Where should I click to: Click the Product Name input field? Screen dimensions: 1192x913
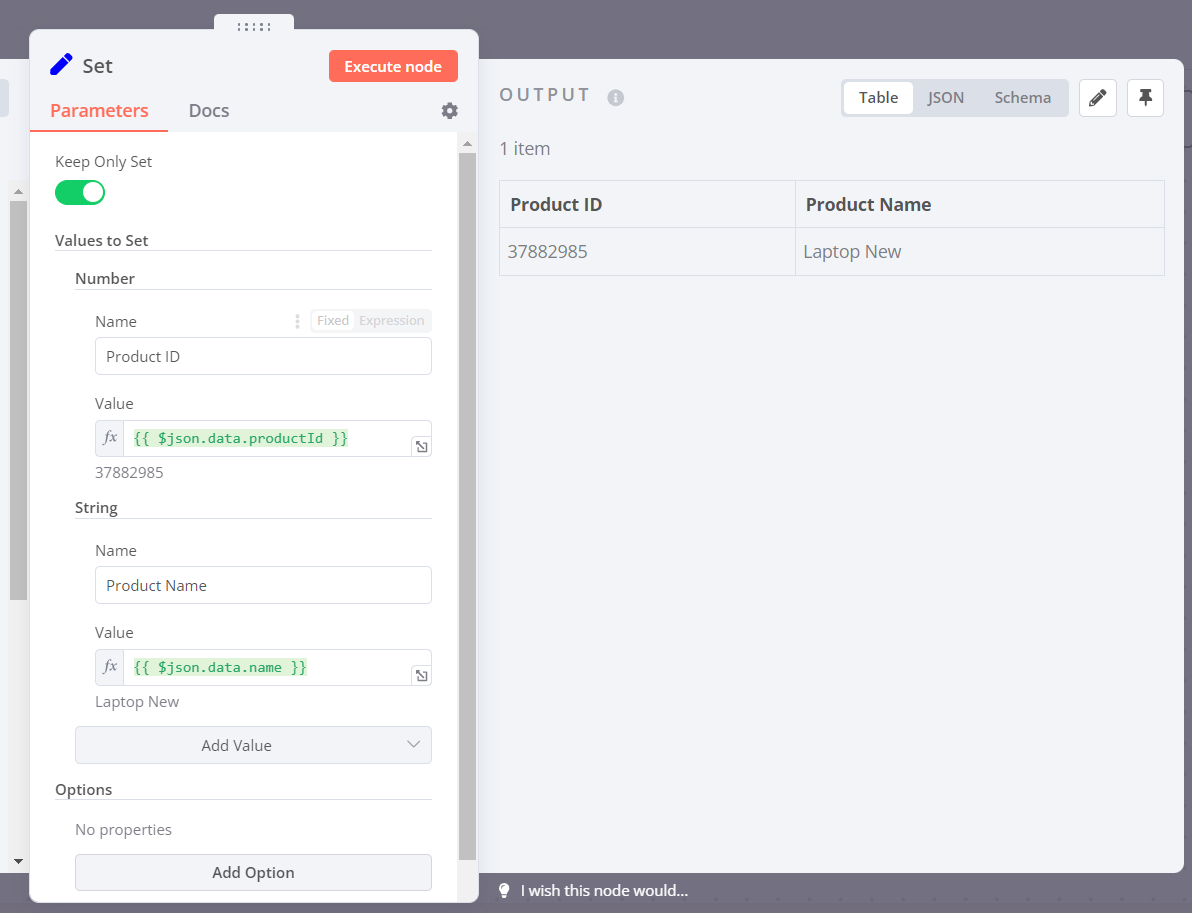263,585
